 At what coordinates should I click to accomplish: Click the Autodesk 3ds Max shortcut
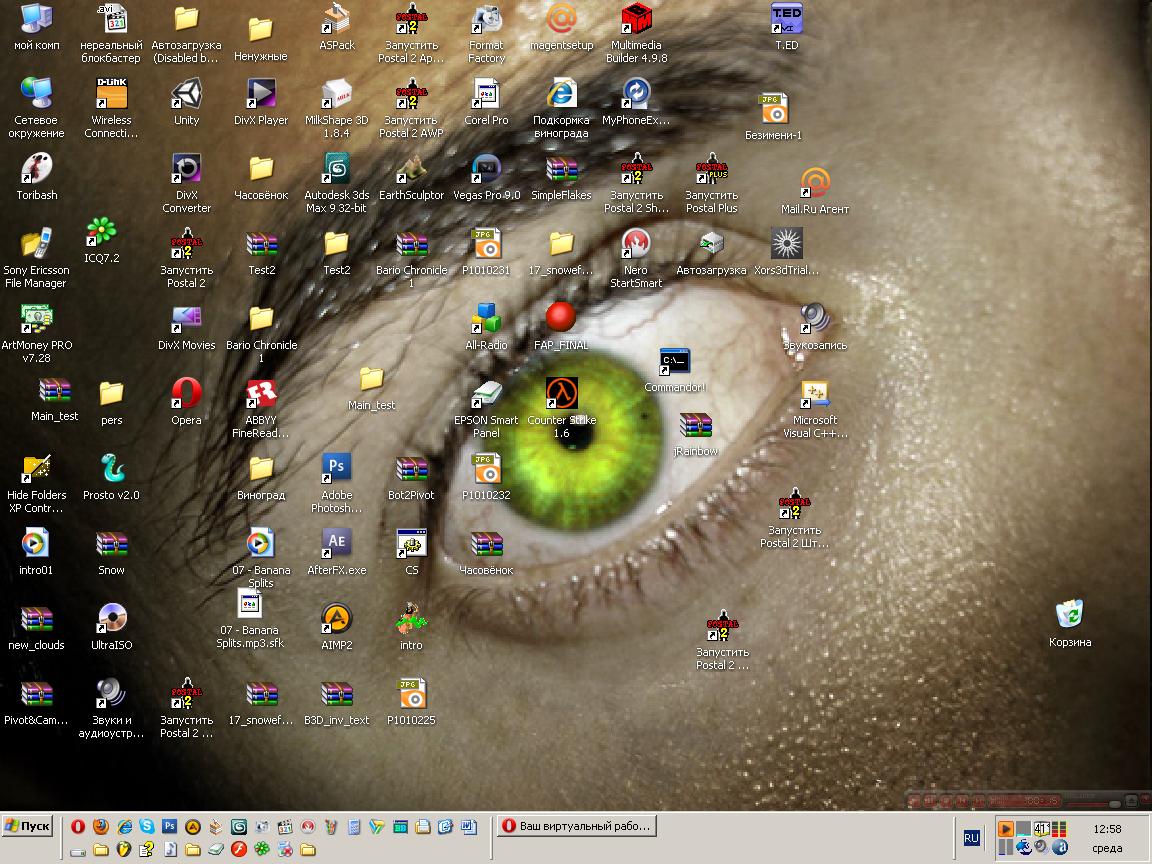336,171
